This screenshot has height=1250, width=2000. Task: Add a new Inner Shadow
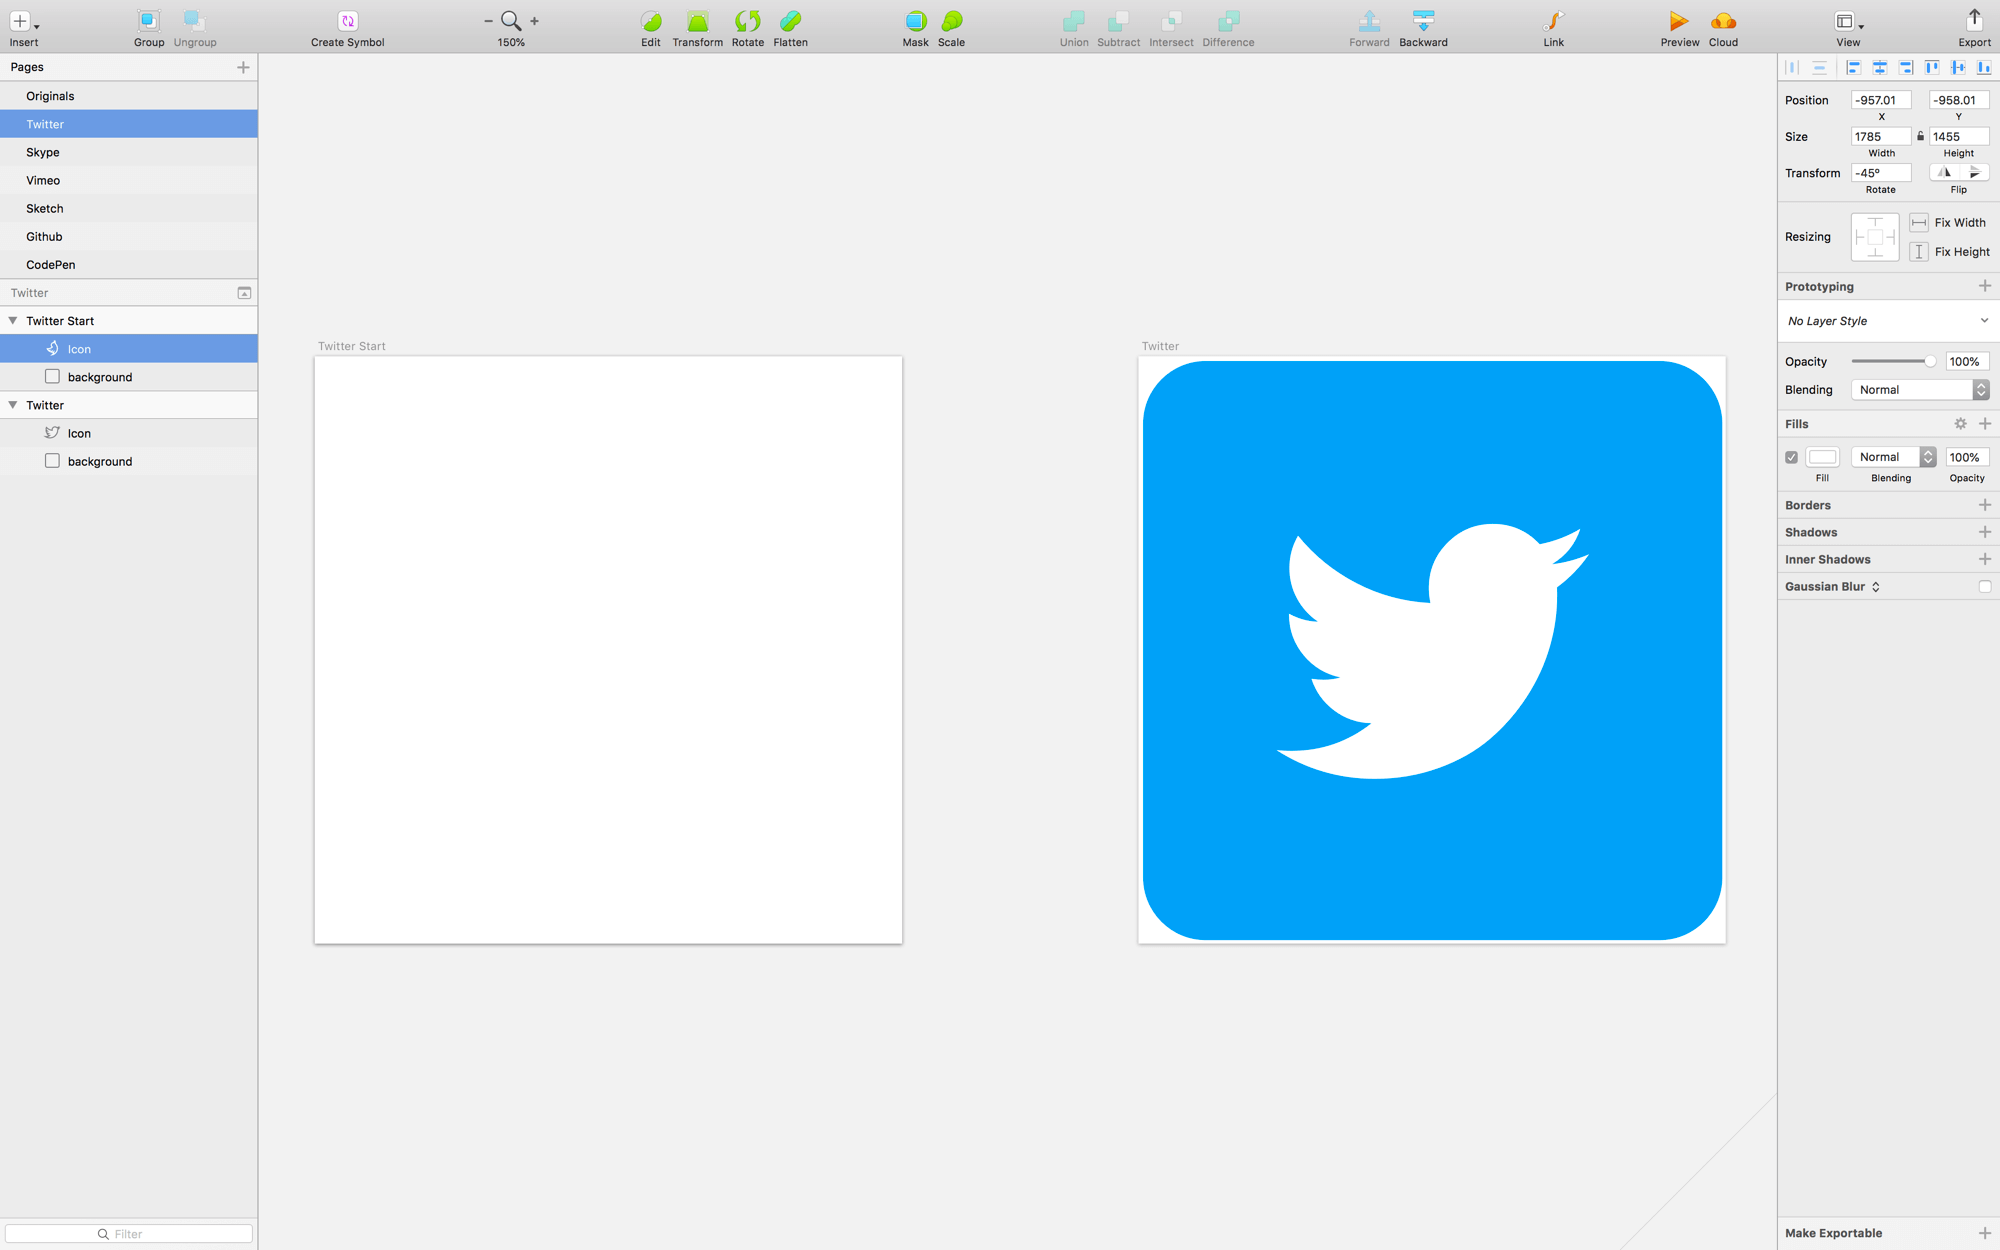click(x=1985, y=559)
